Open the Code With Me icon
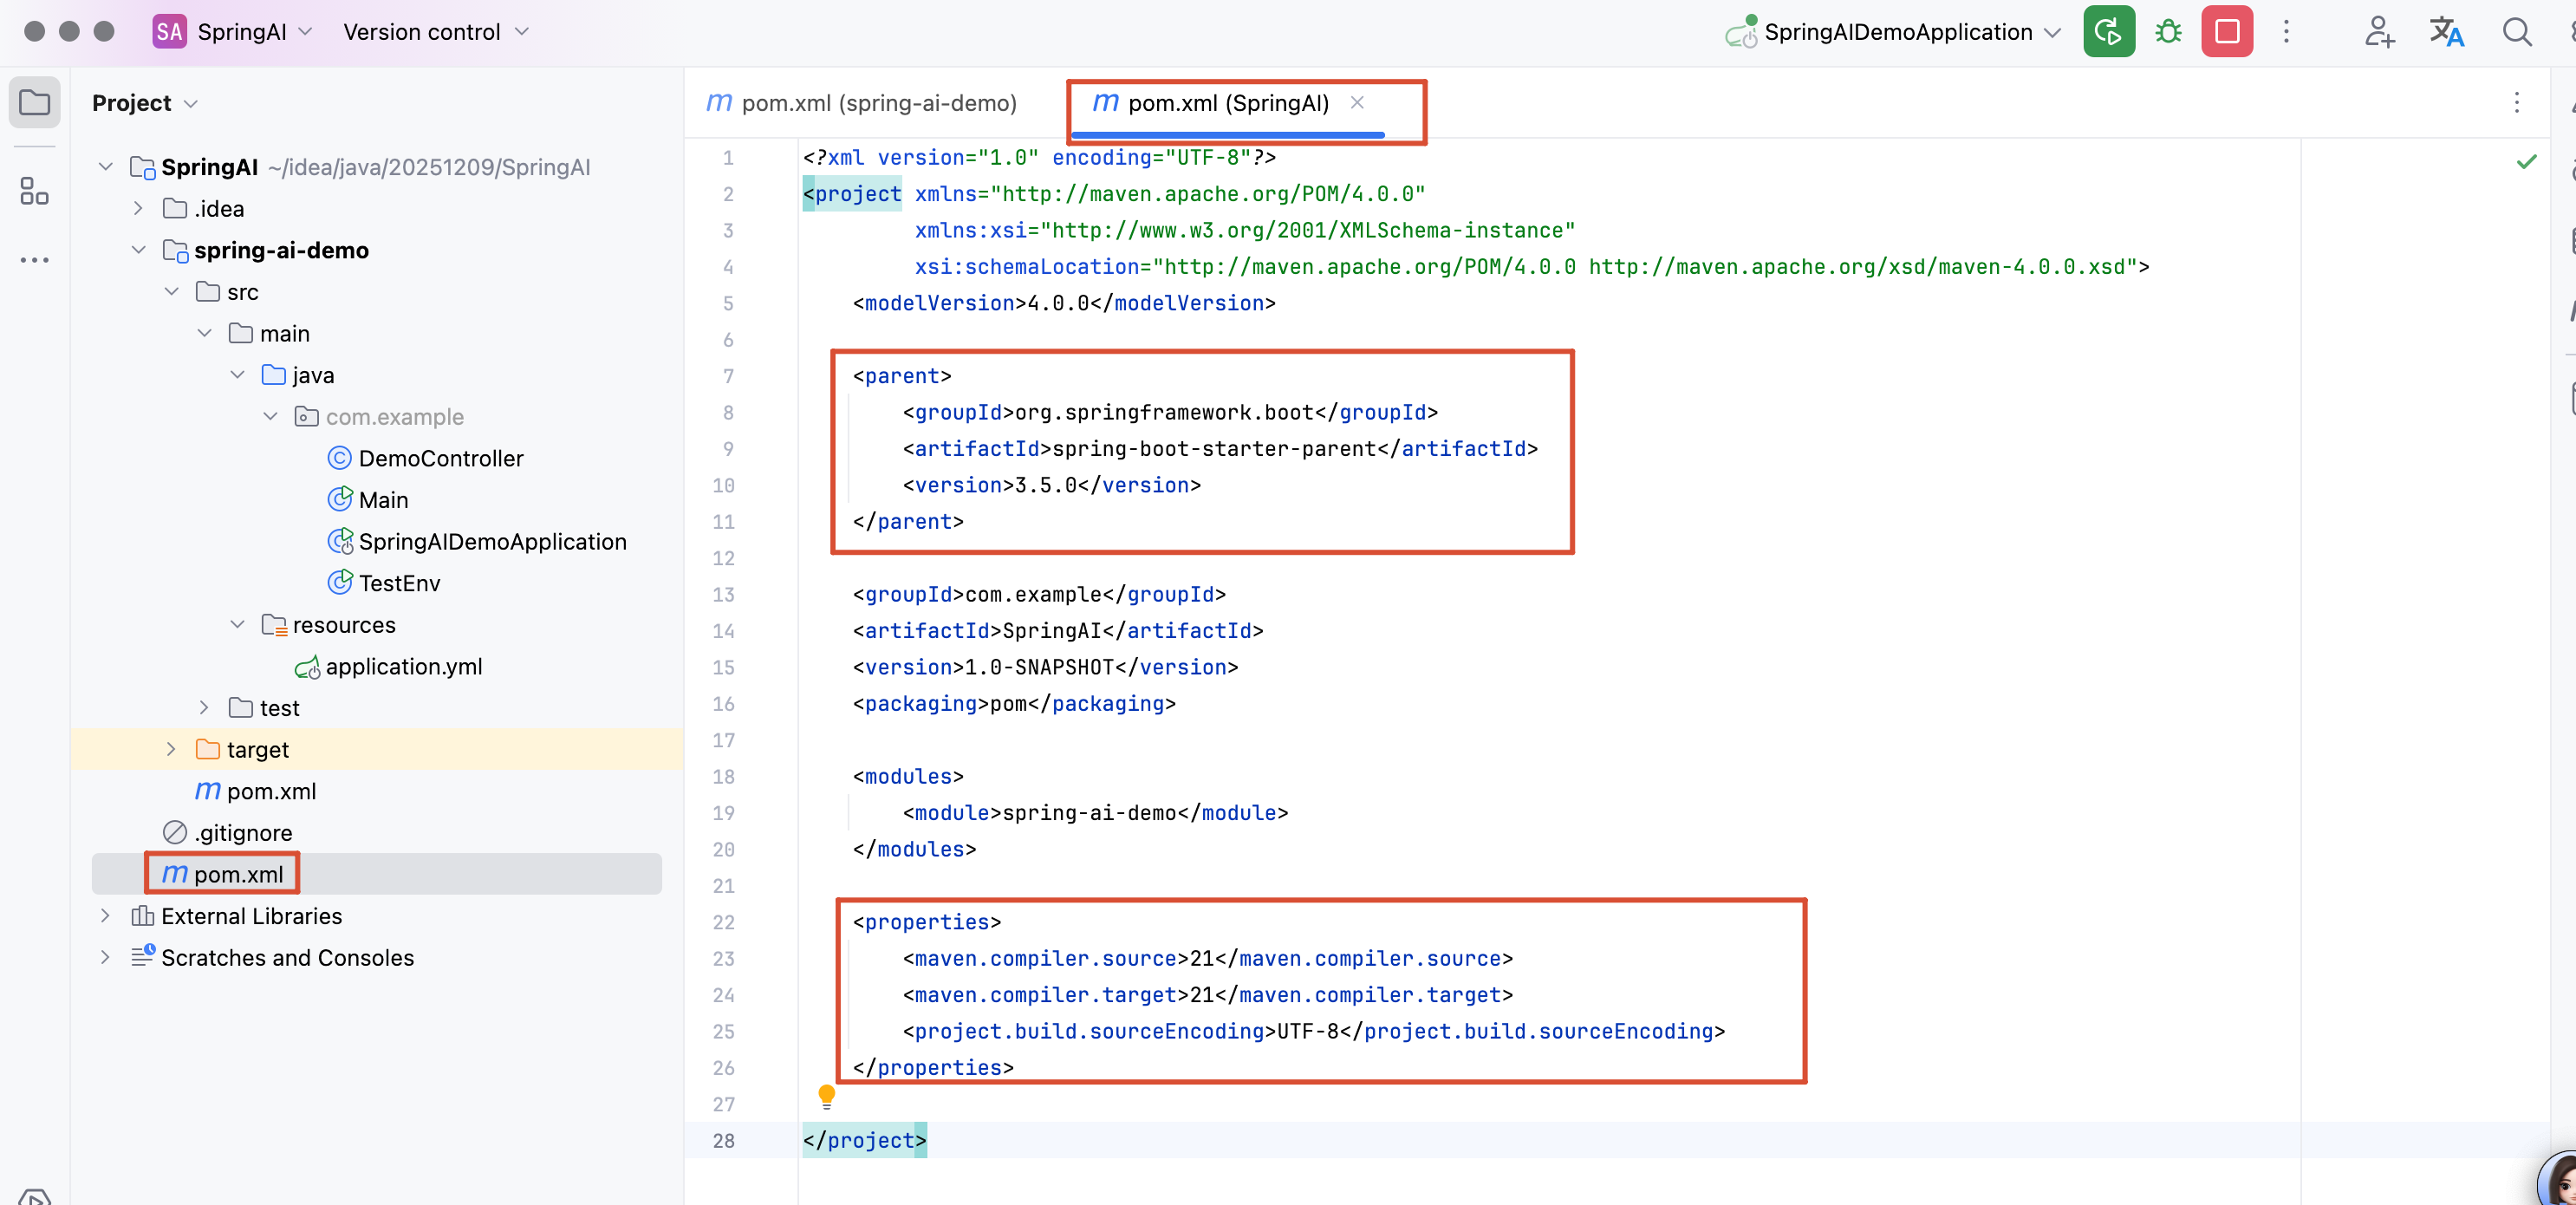The image size is (2576, 1205). point(2379,32)
